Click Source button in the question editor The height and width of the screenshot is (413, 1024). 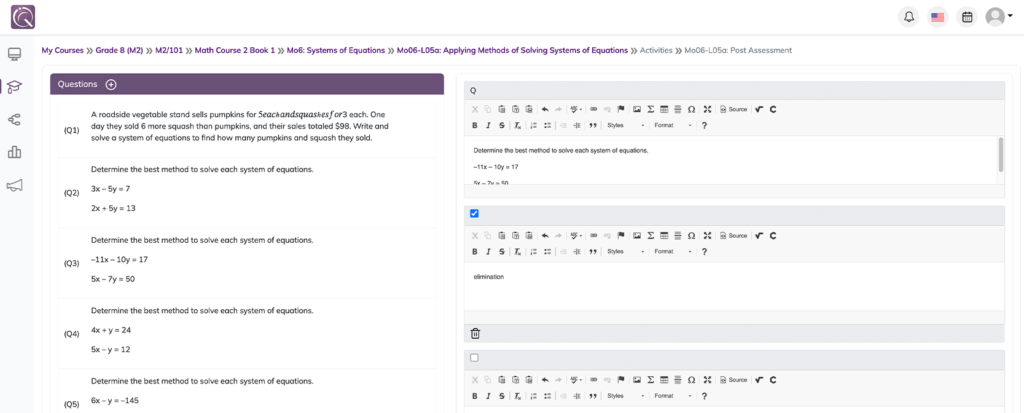pos(733,109)
